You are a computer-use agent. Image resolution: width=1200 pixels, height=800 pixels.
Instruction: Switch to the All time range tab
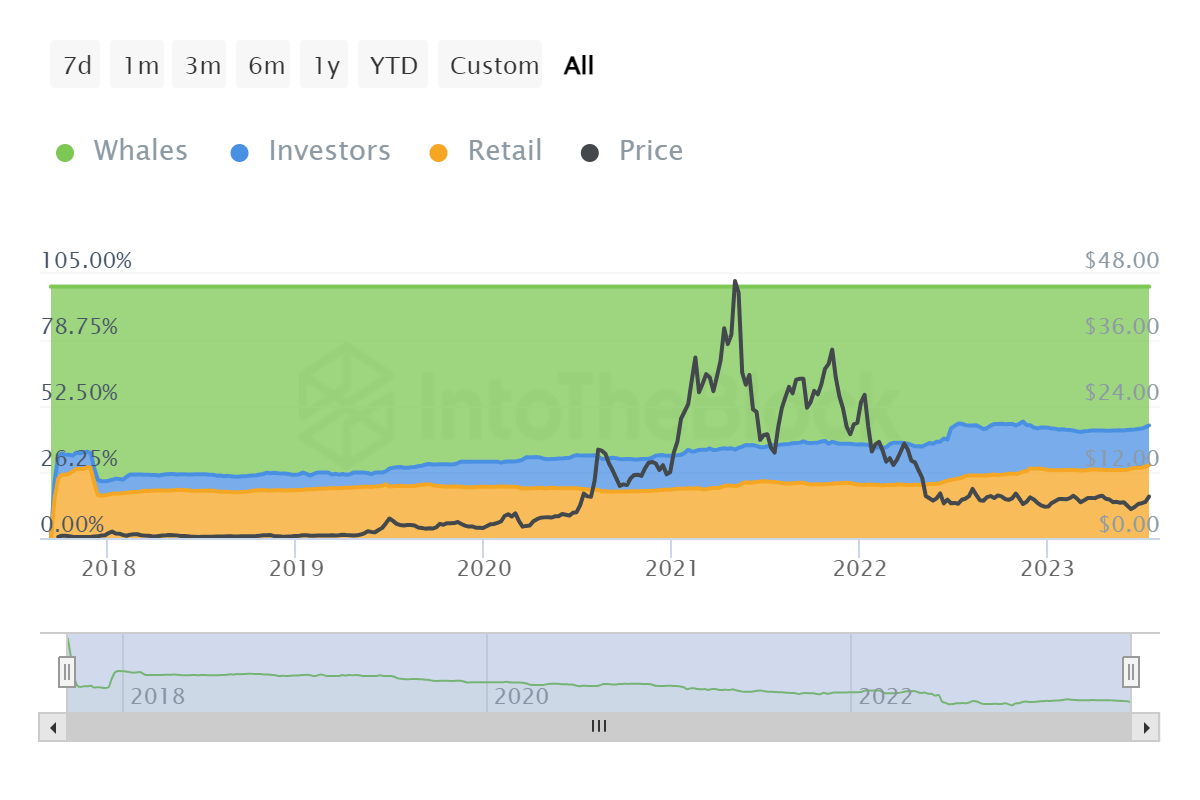578,64
